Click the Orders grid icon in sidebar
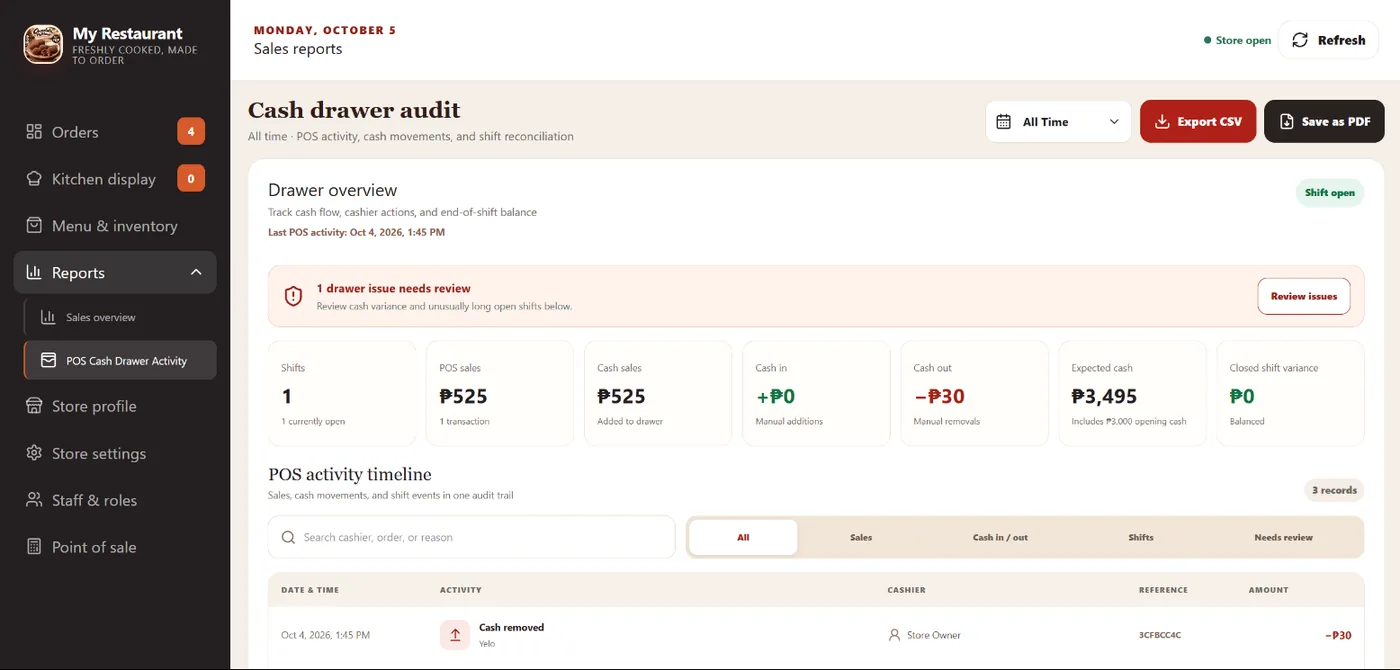 point(34,132)
